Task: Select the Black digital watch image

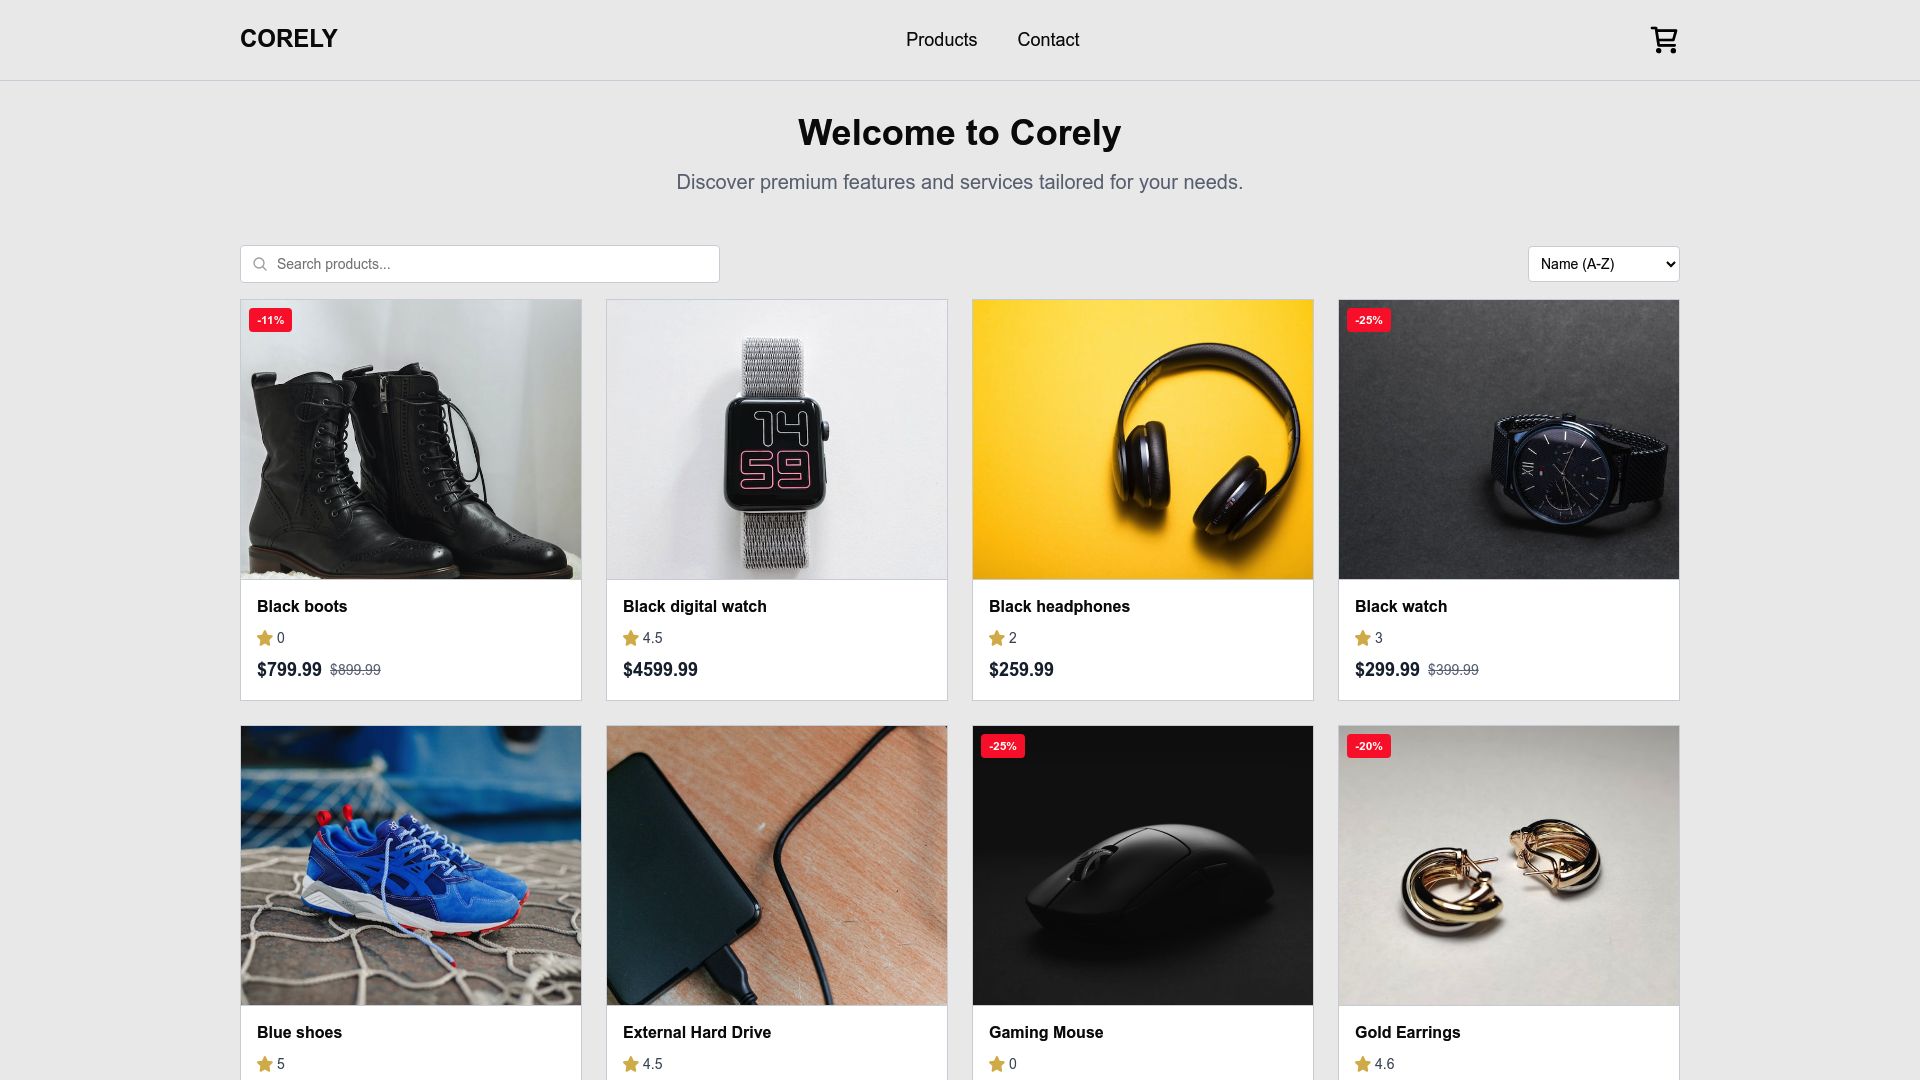Action: coord(777,440)
